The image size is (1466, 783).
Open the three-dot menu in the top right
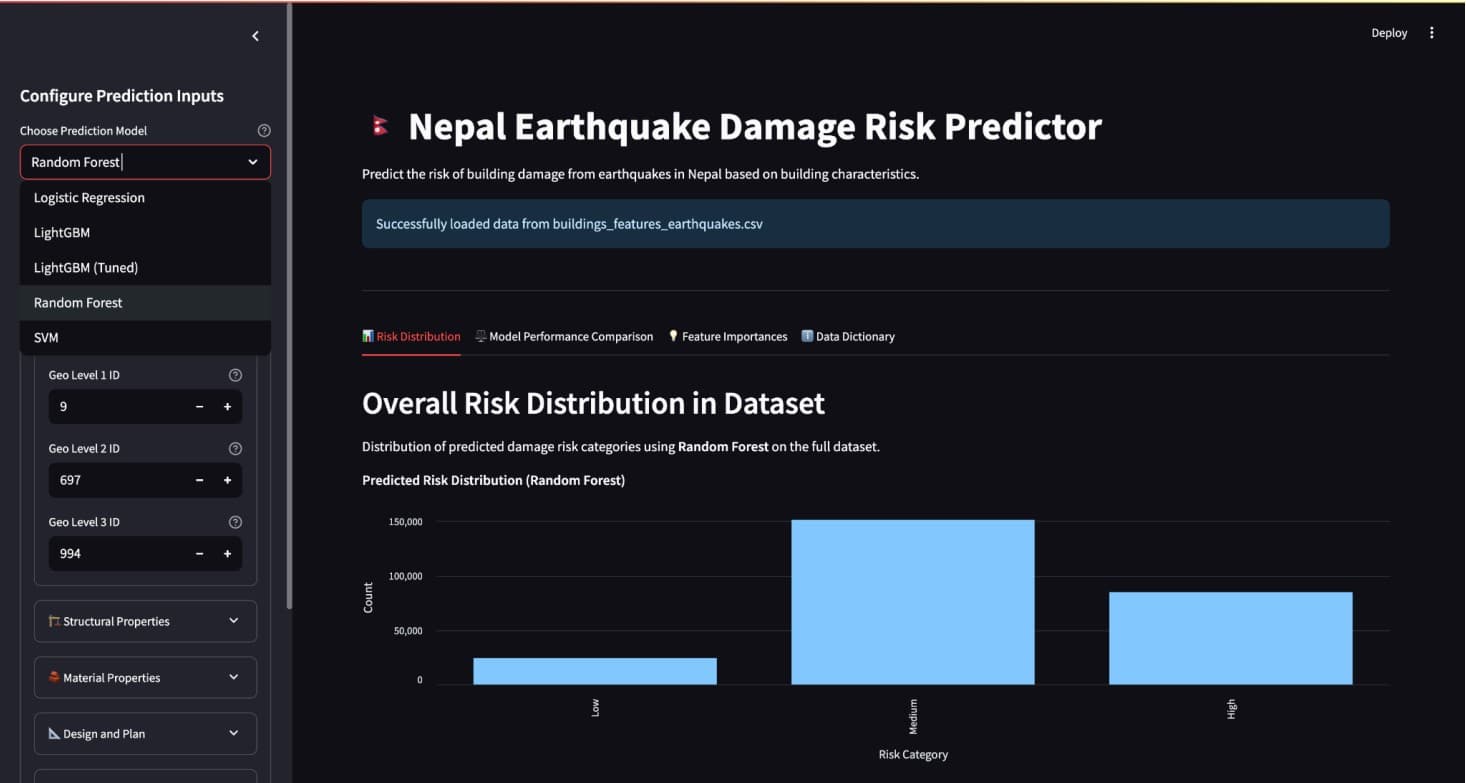1431,32
